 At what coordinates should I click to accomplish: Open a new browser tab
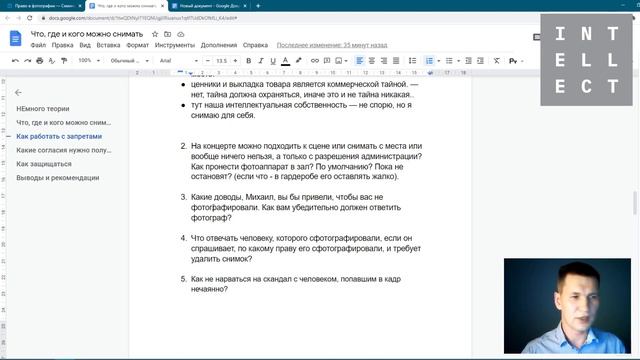(258, 6)
